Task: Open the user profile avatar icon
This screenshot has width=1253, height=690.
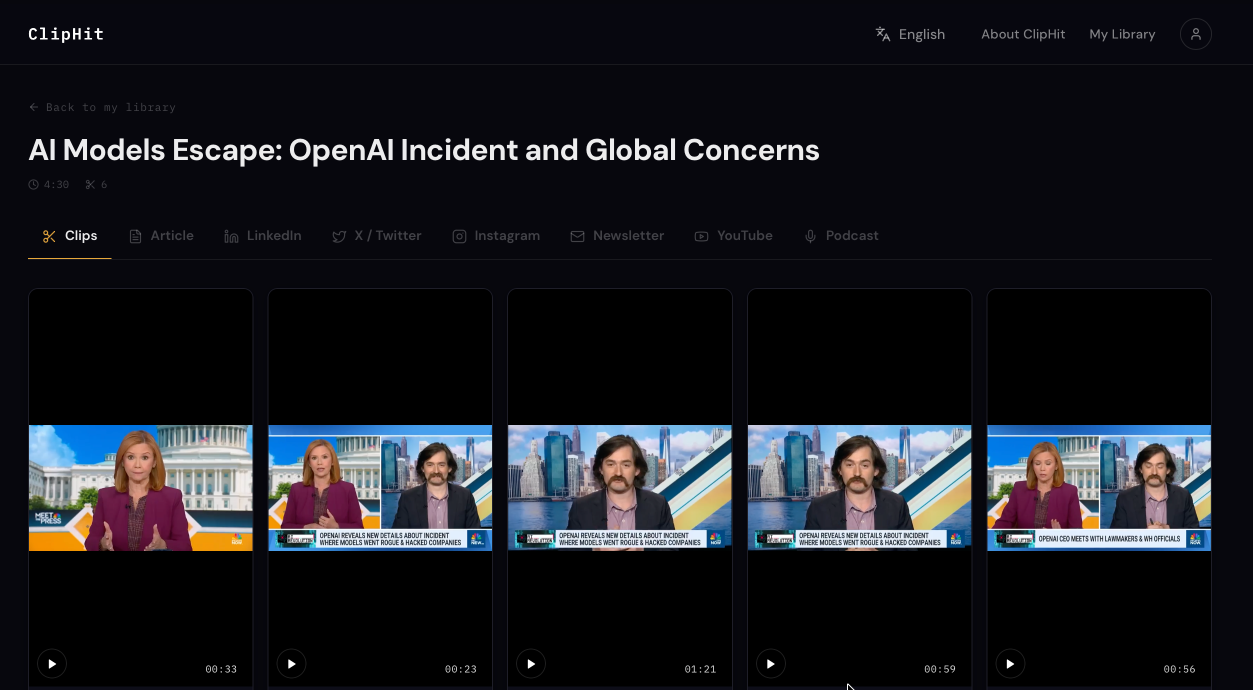Action: point(1195,34)
